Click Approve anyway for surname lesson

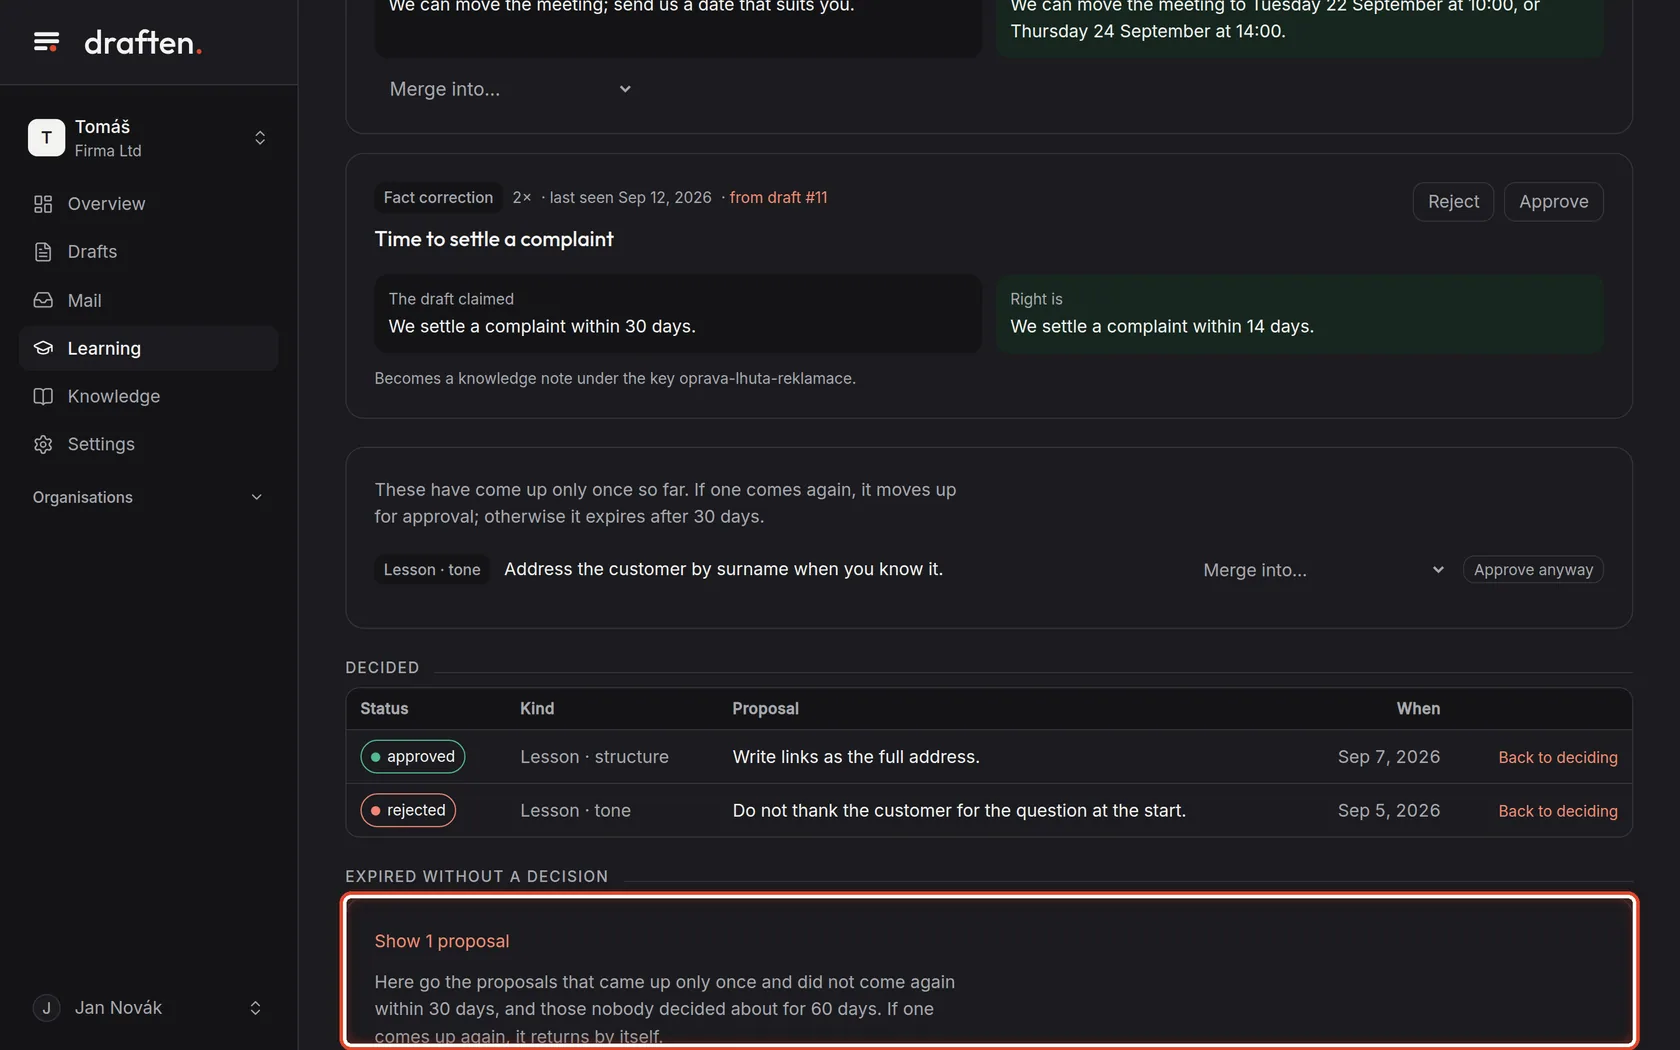pyautogui.click(x=1533, y=570)
